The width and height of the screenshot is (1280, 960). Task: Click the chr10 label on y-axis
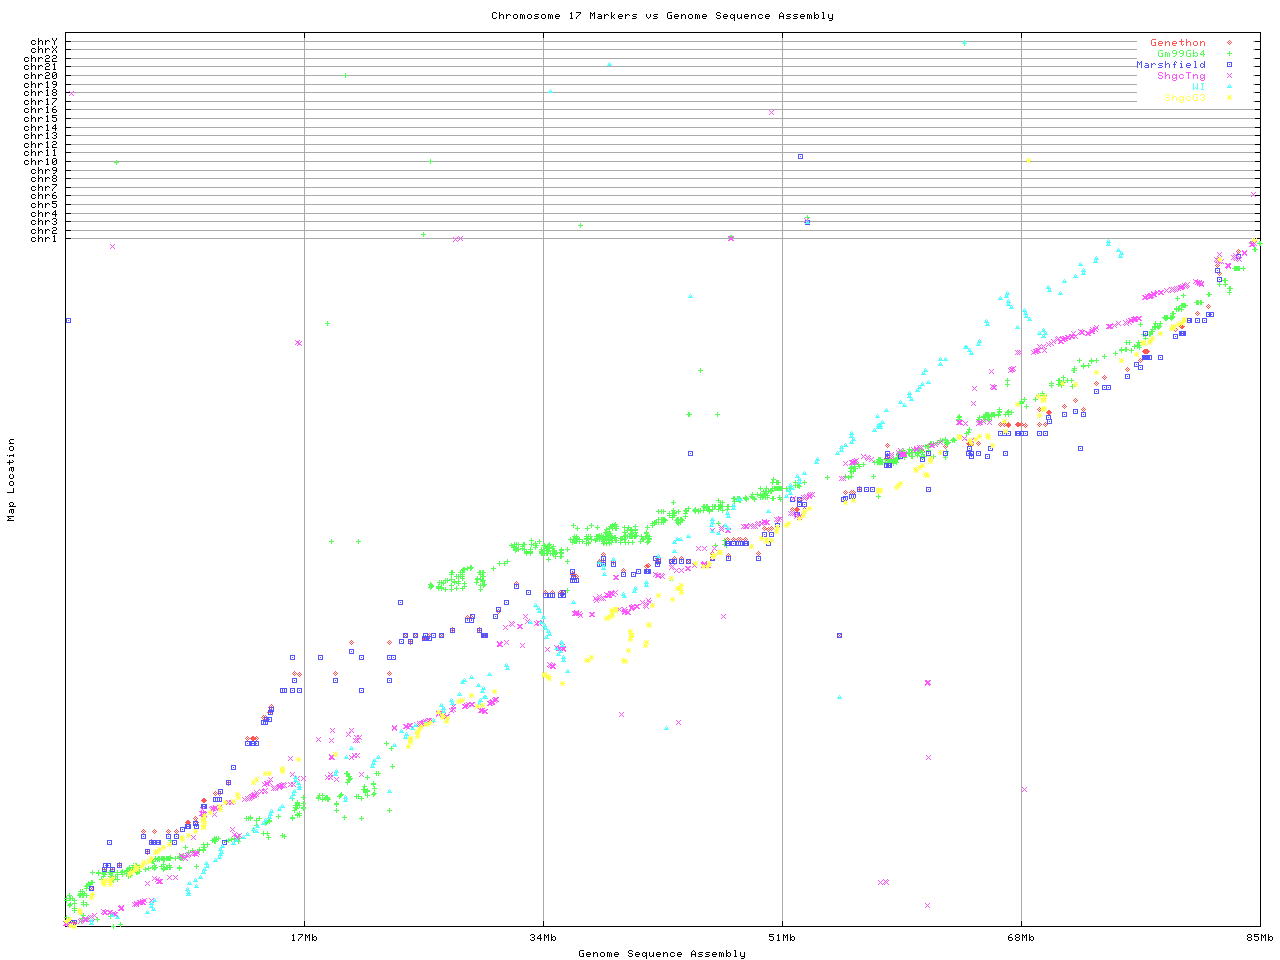tap(41, 162)
